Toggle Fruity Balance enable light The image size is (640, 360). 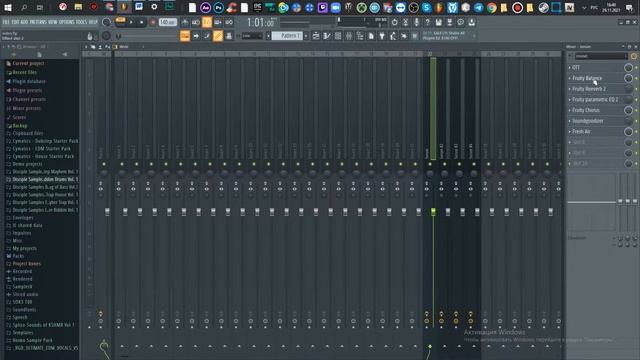[x=636, y=78]
